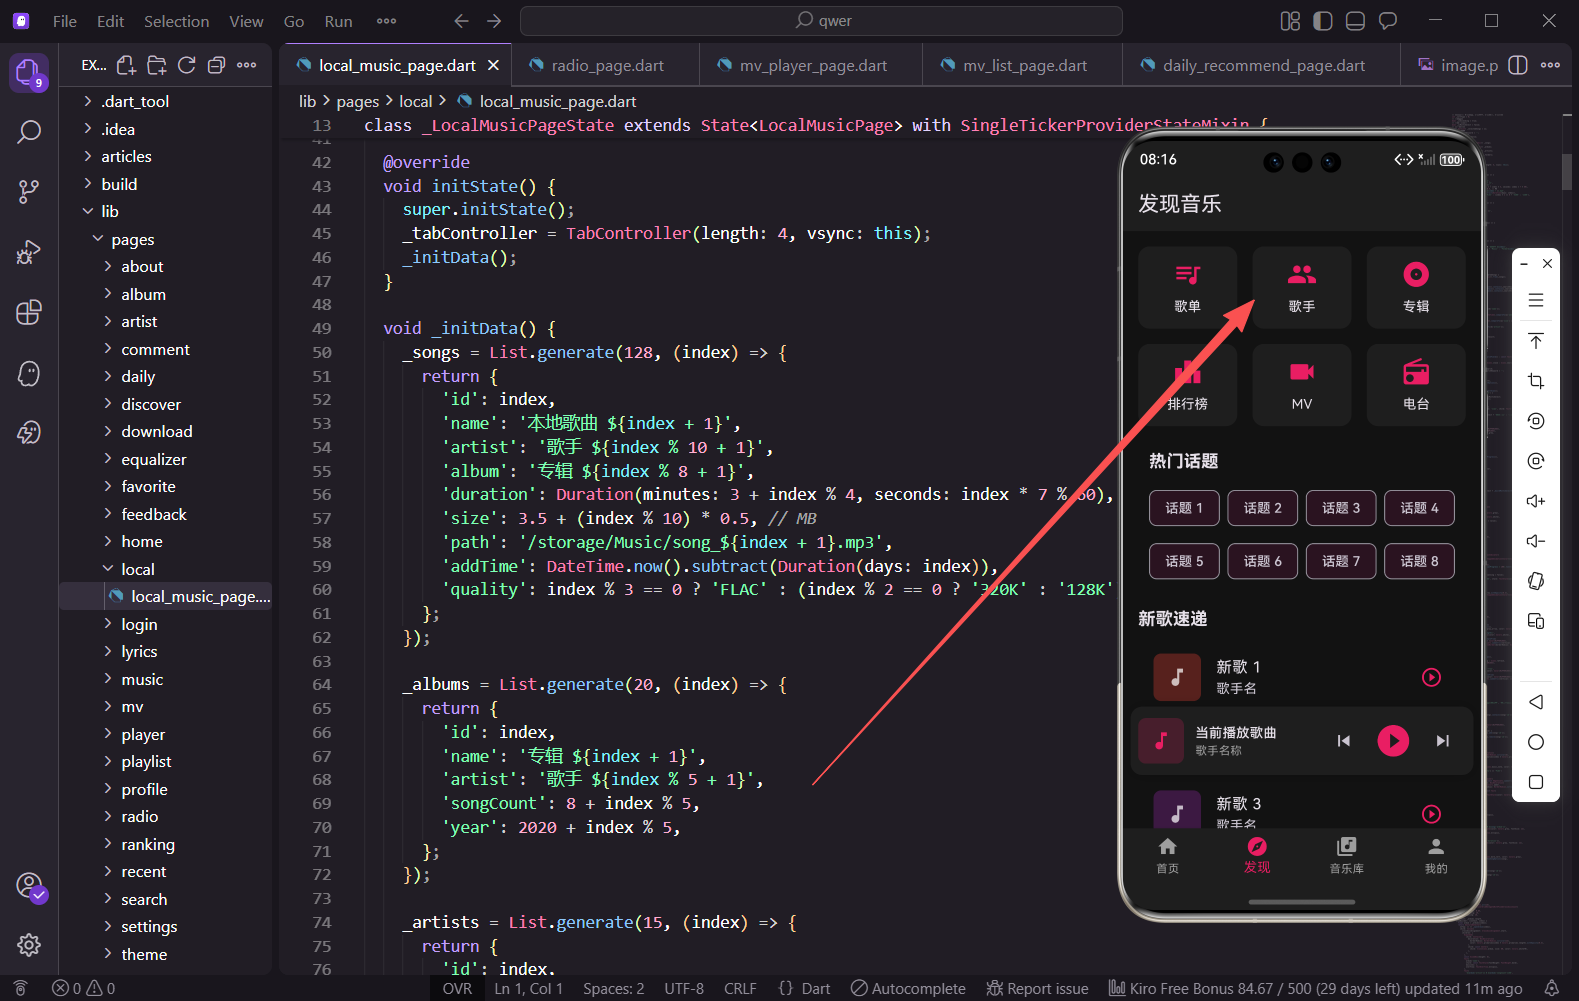Click Report issue in status bar

(x=1037, y=988)
